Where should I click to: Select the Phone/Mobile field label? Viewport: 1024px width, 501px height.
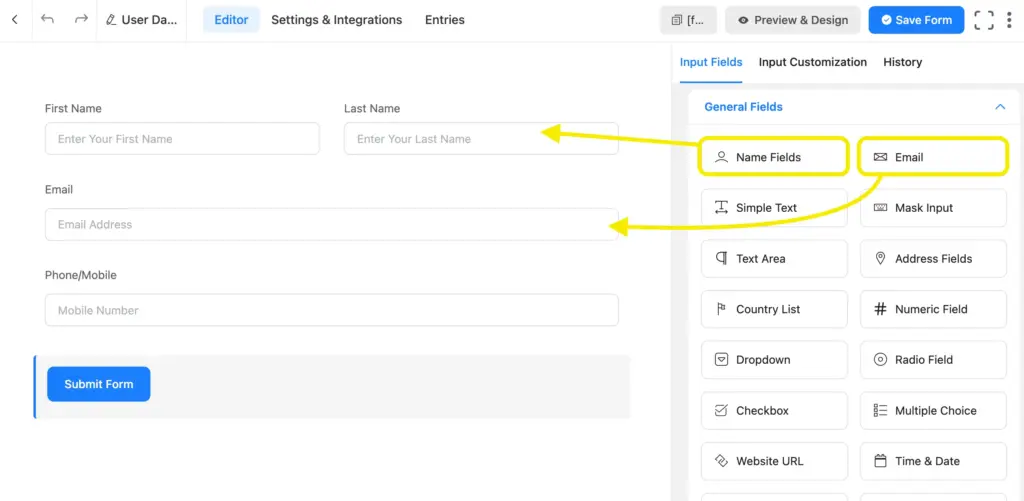(x=80, y=275)
